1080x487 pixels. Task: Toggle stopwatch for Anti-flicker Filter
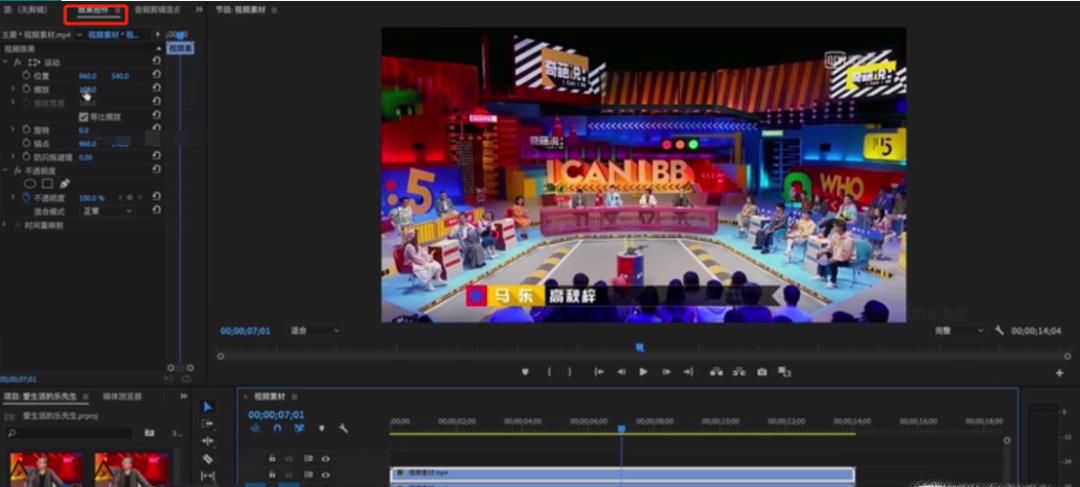(27, 157)
